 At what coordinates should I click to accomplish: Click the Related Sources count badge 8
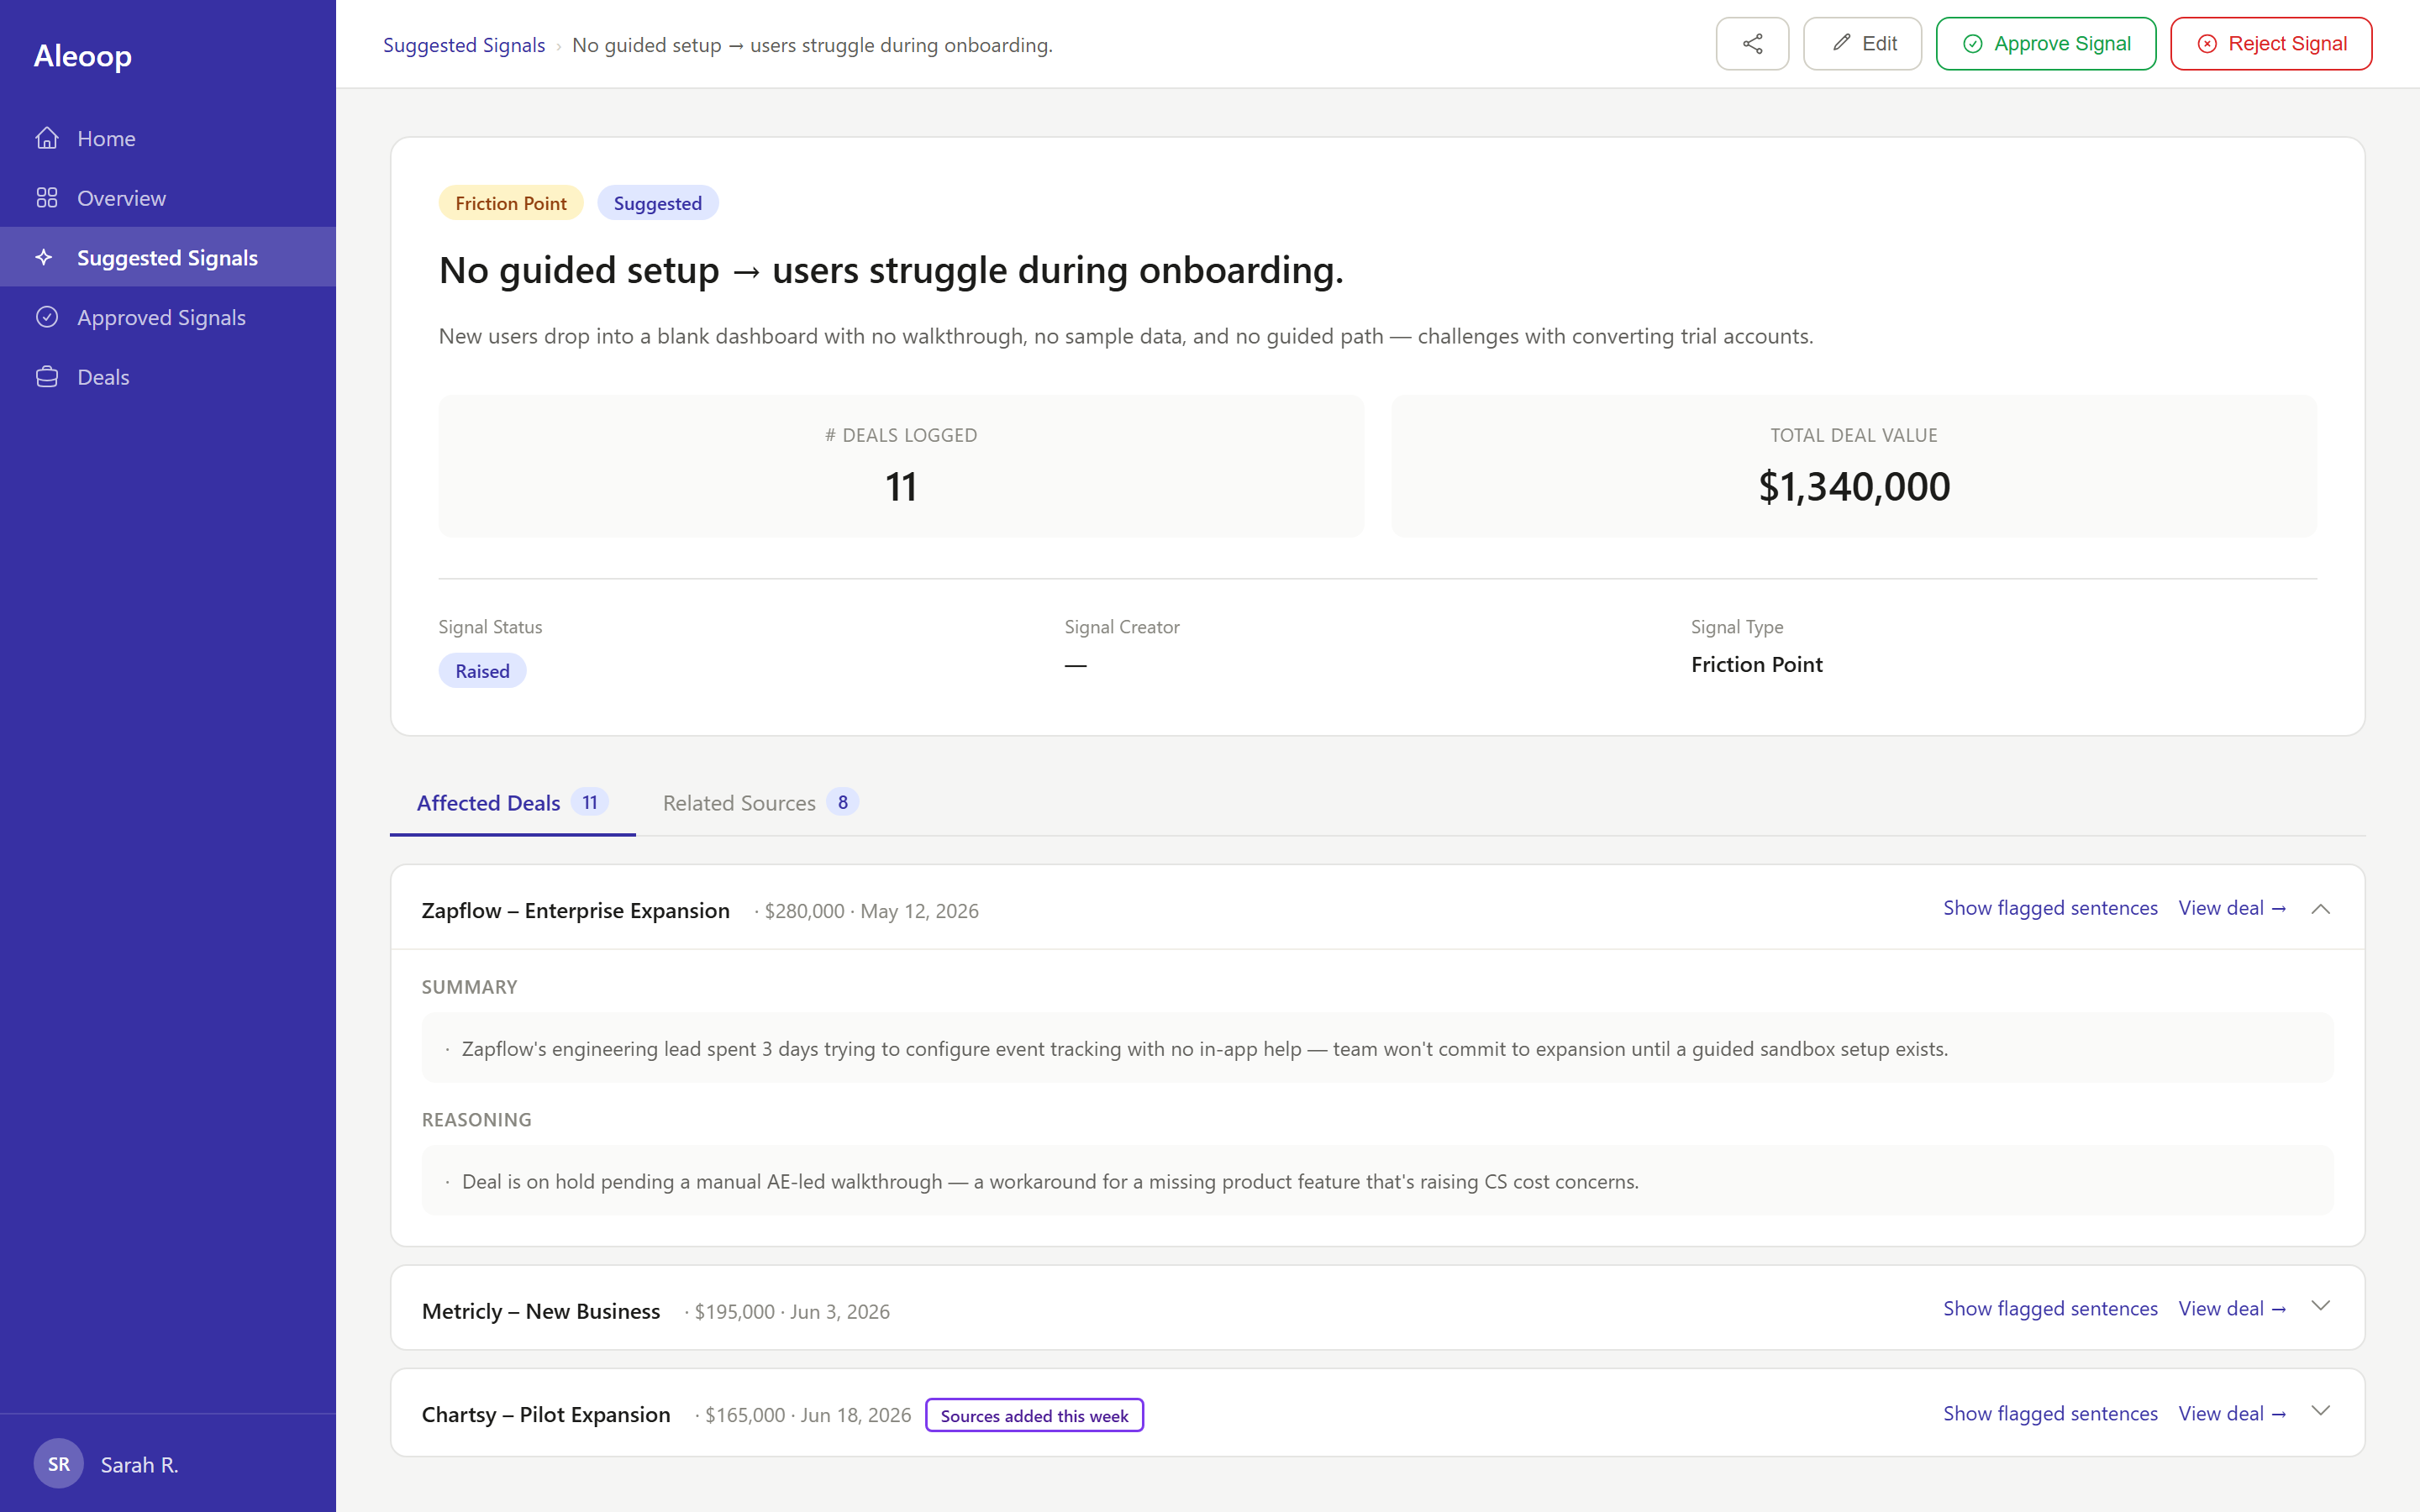click(843, 802)
